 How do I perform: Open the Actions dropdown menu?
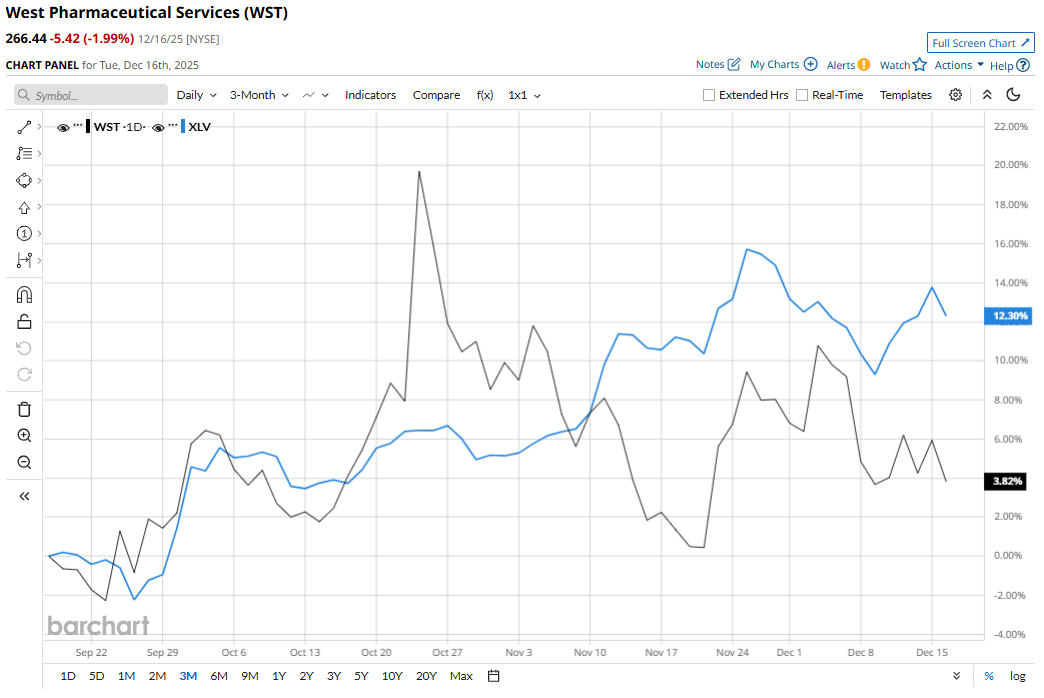click(x=959, y=65)
